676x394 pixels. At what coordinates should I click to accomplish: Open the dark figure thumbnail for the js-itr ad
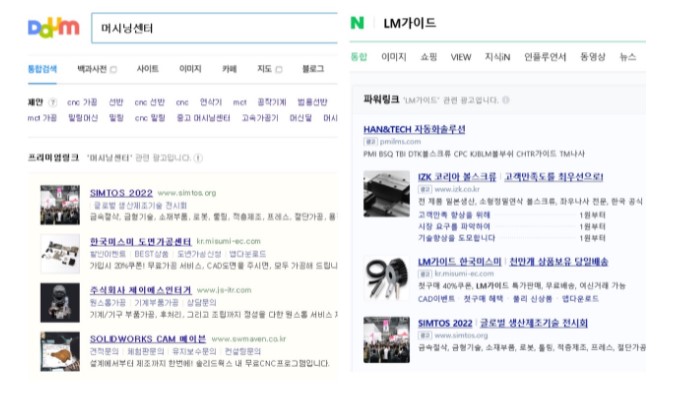(x=60, y=303)
